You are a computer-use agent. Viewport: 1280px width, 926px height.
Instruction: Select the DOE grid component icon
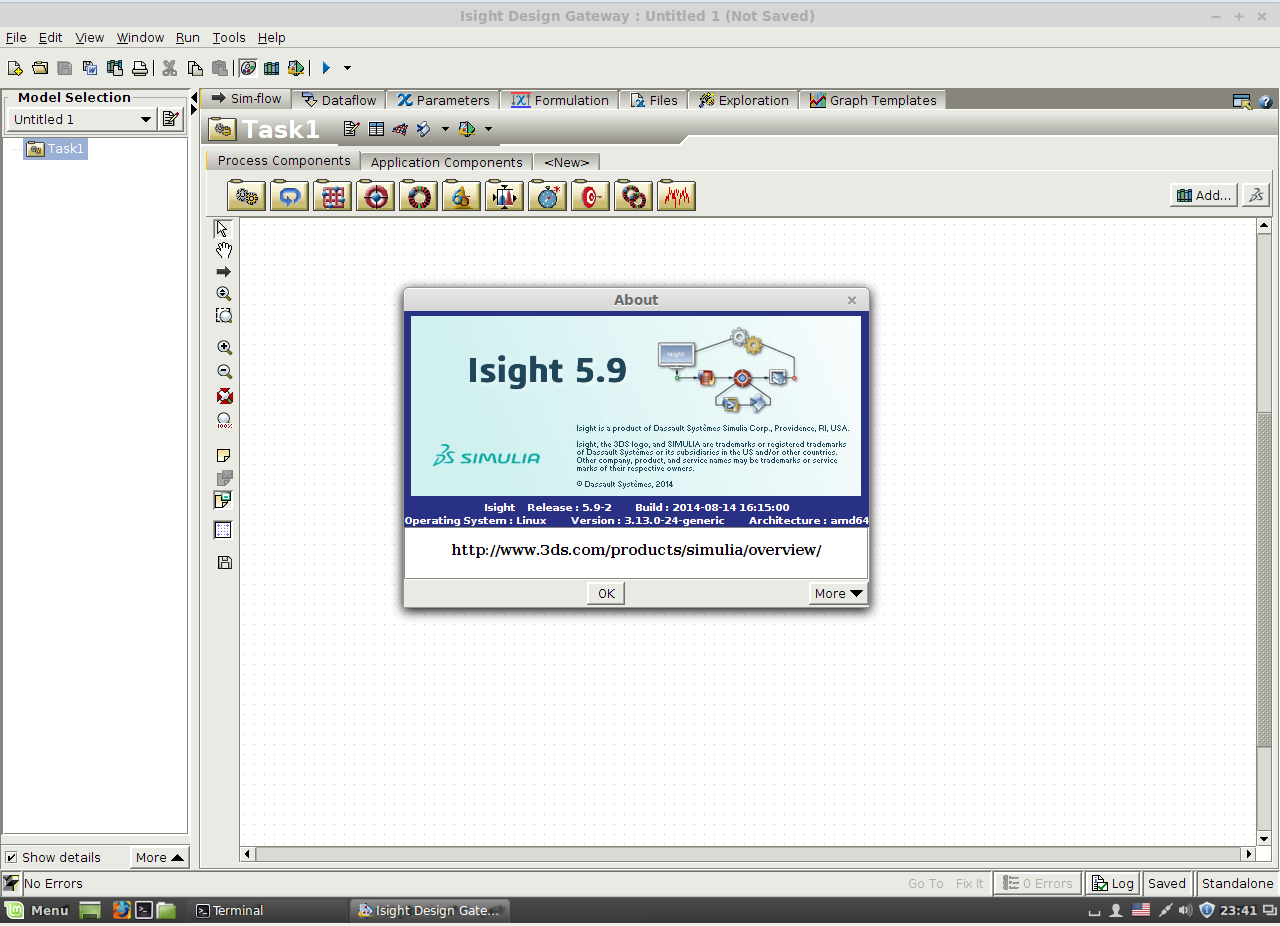332,195
